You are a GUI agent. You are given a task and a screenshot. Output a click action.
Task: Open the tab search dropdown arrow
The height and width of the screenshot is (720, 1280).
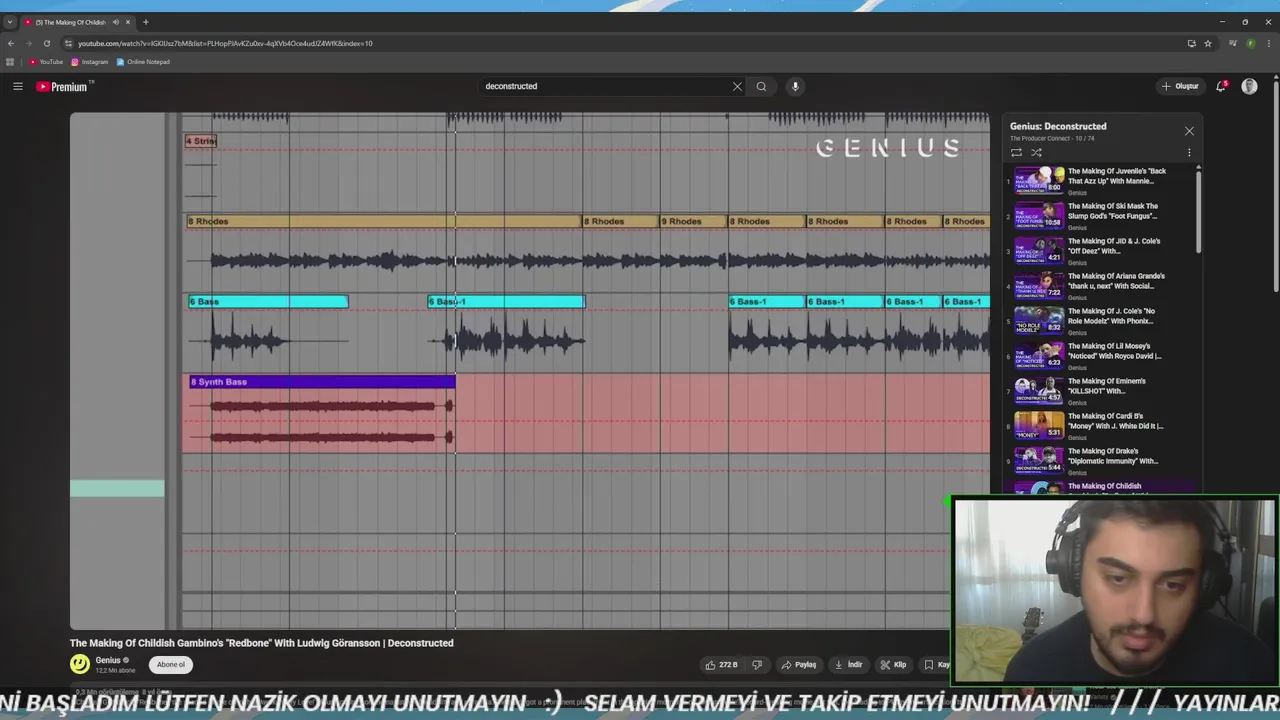[10, 22]
